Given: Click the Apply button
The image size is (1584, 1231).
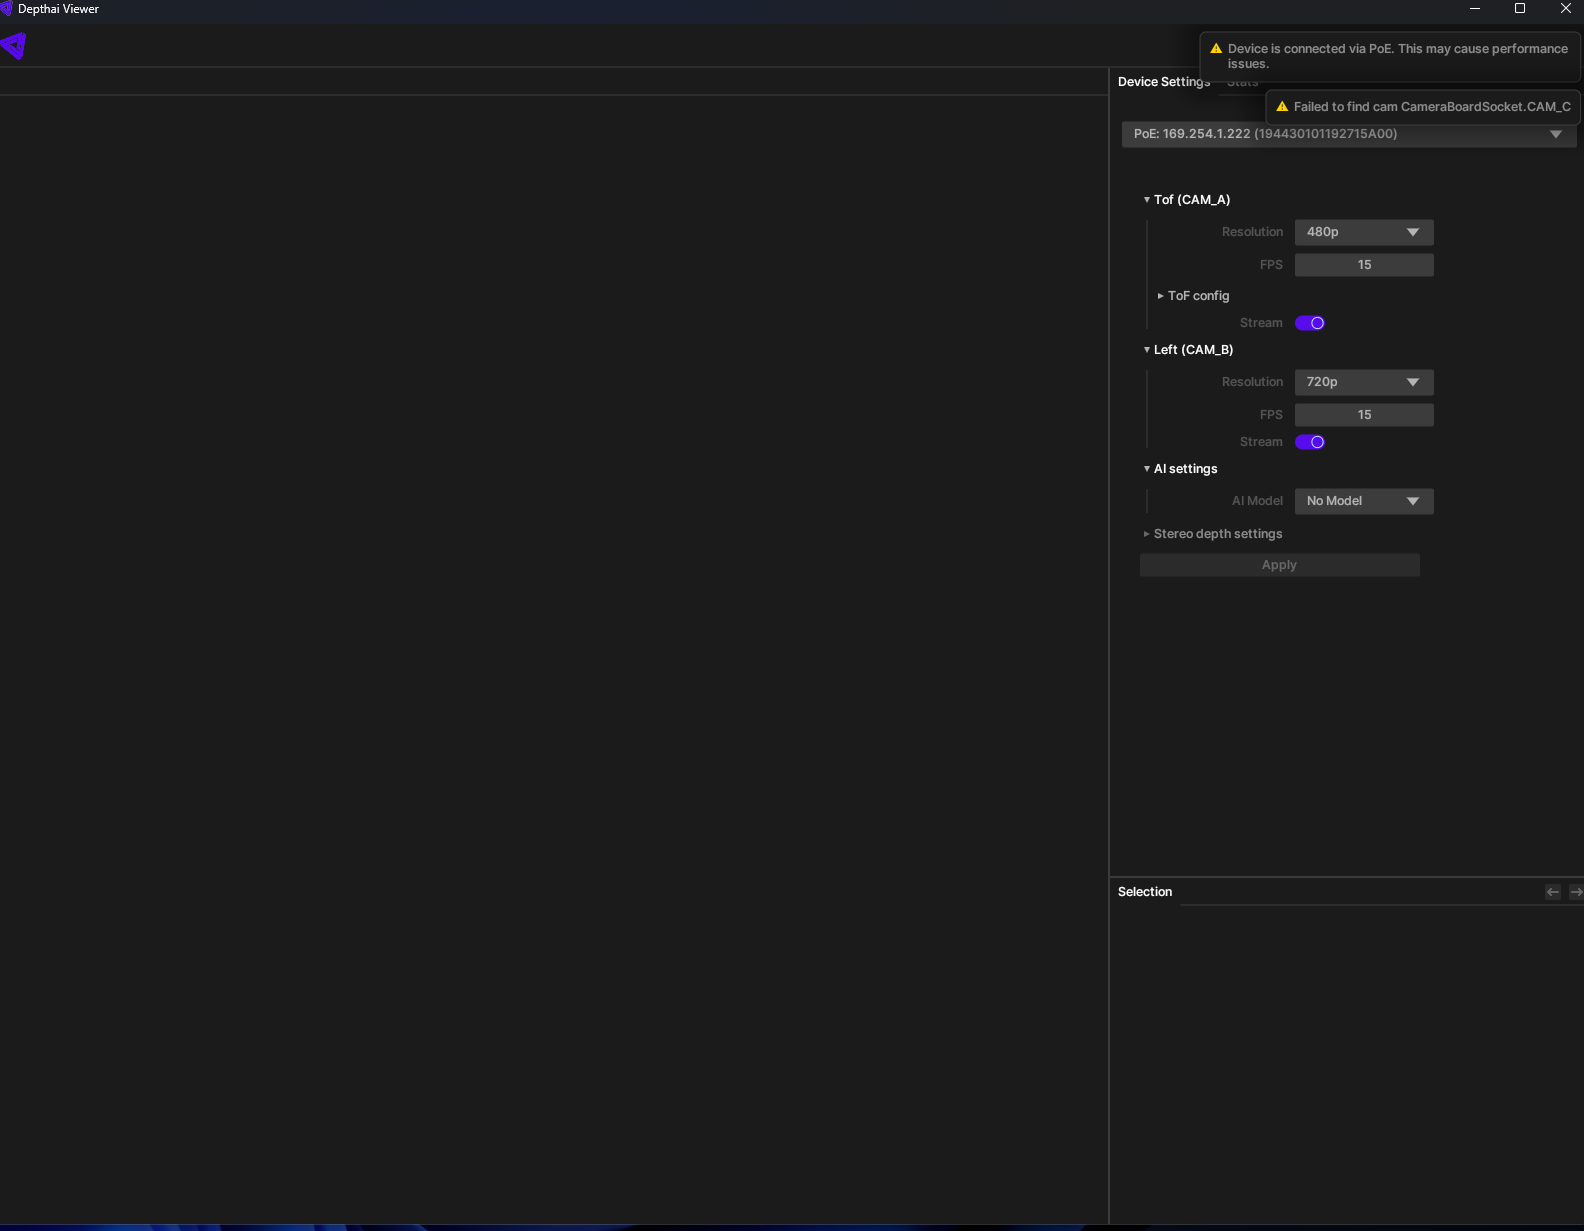Looking at the screenshot, I should (1279, 565).
